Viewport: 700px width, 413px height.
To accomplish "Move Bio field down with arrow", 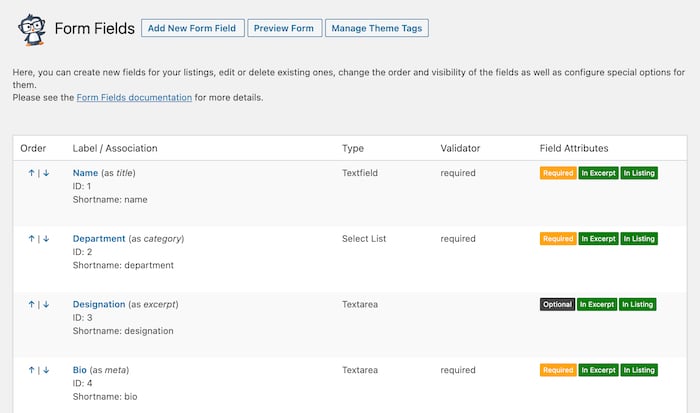I will tap(46, 370).
